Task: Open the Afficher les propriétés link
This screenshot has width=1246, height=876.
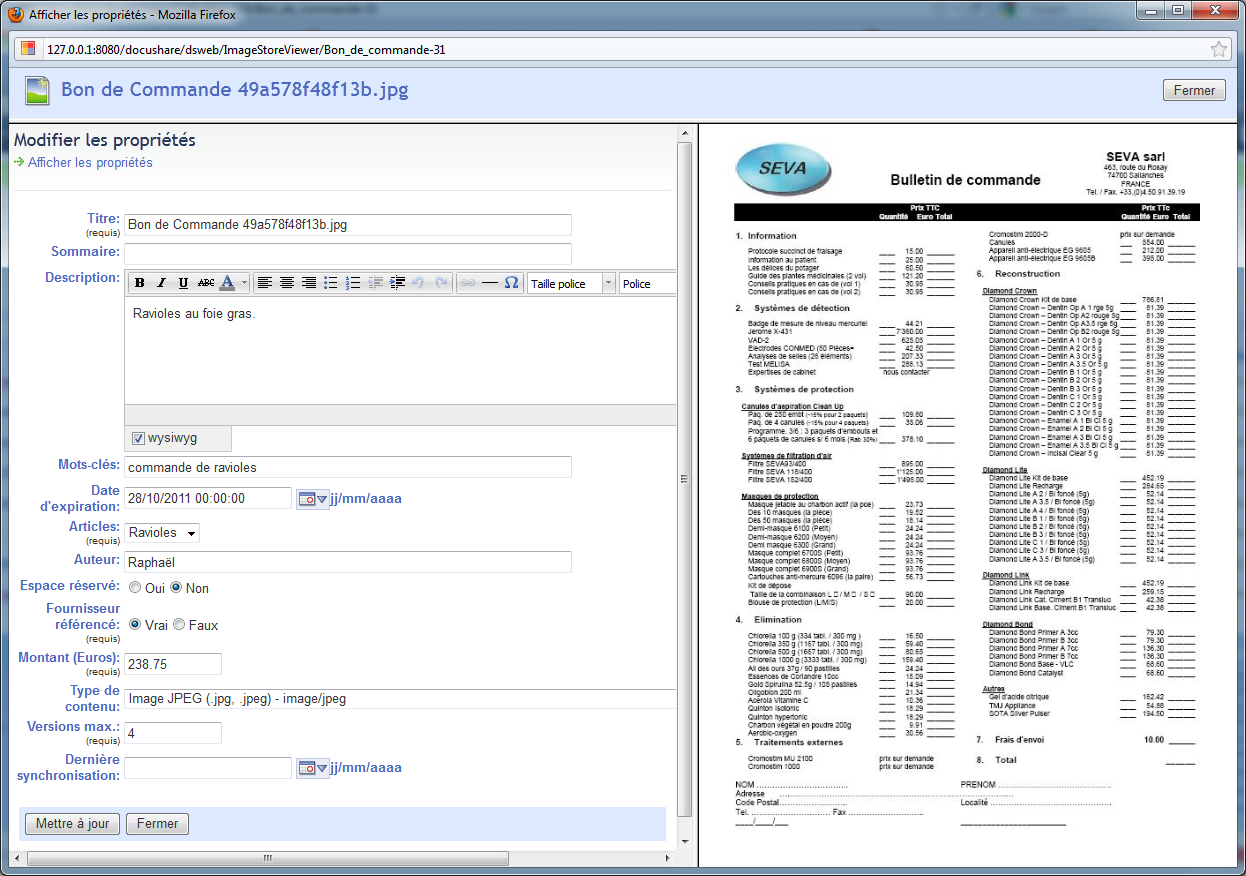Action: point(90,162)
